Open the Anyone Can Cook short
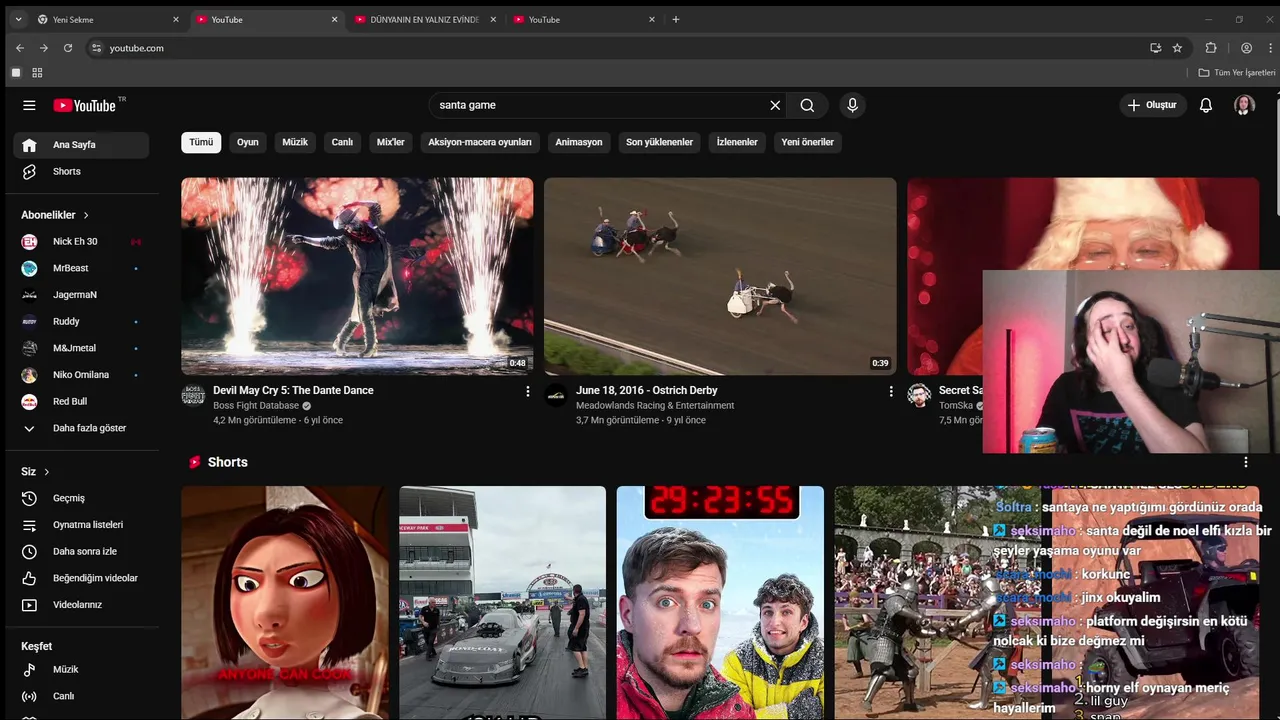 pyautogui.click(x=284, y=602)
